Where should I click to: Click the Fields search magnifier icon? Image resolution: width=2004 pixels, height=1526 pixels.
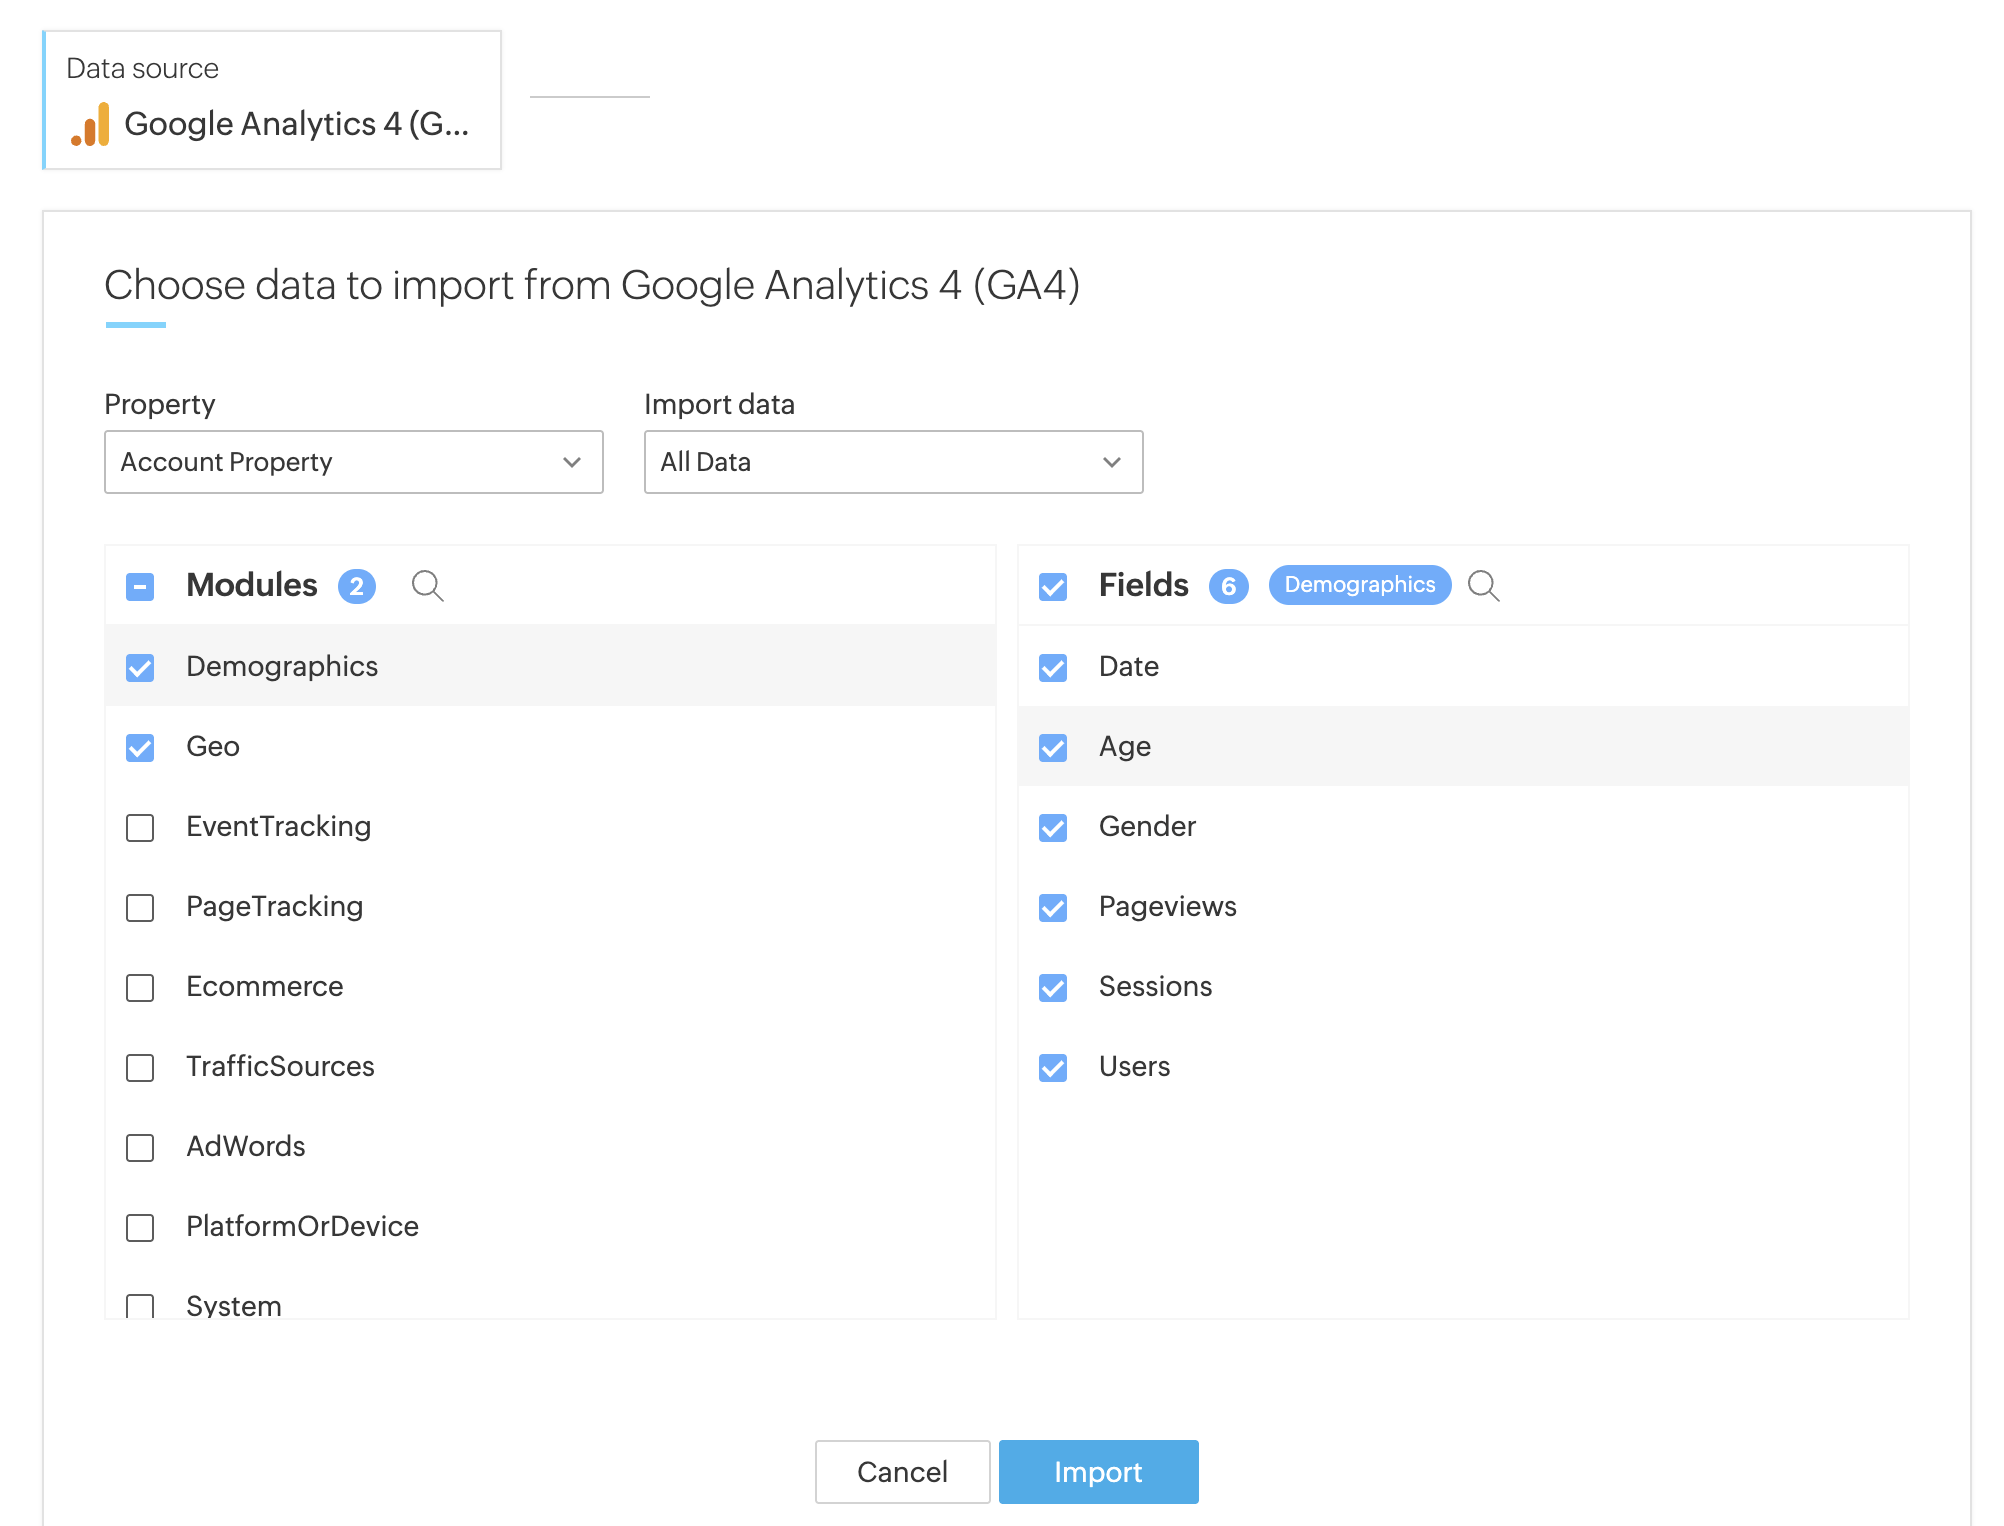coord(1483,586)
